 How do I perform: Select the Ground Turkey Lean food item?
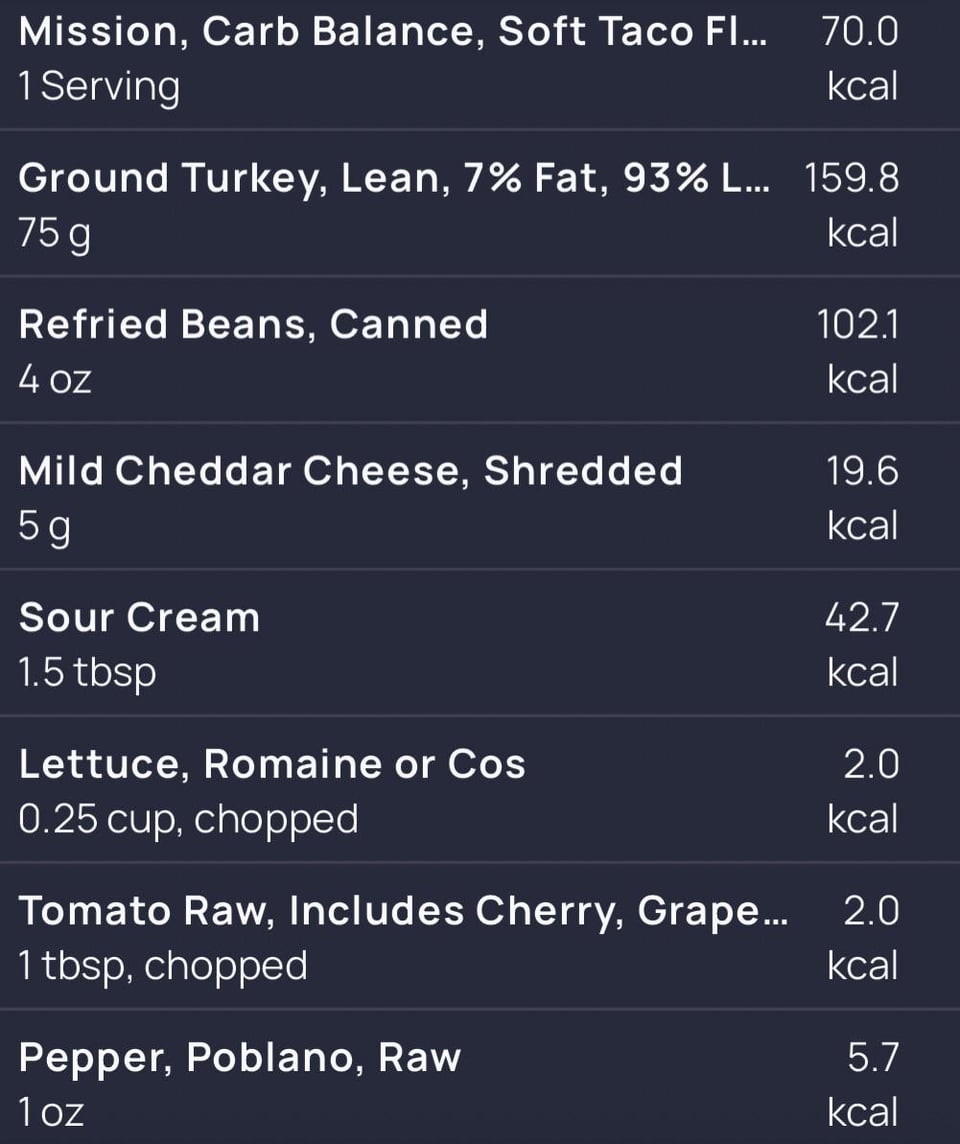480,204
